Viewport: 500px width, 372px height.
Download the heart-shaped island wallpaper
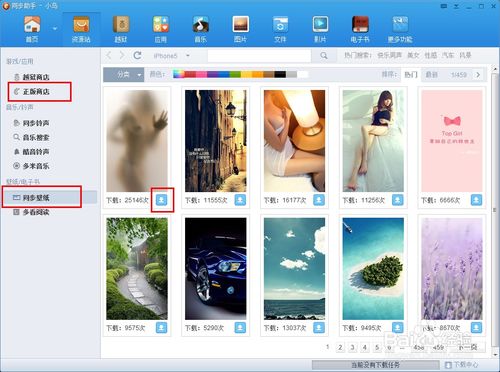click(397, 328)
